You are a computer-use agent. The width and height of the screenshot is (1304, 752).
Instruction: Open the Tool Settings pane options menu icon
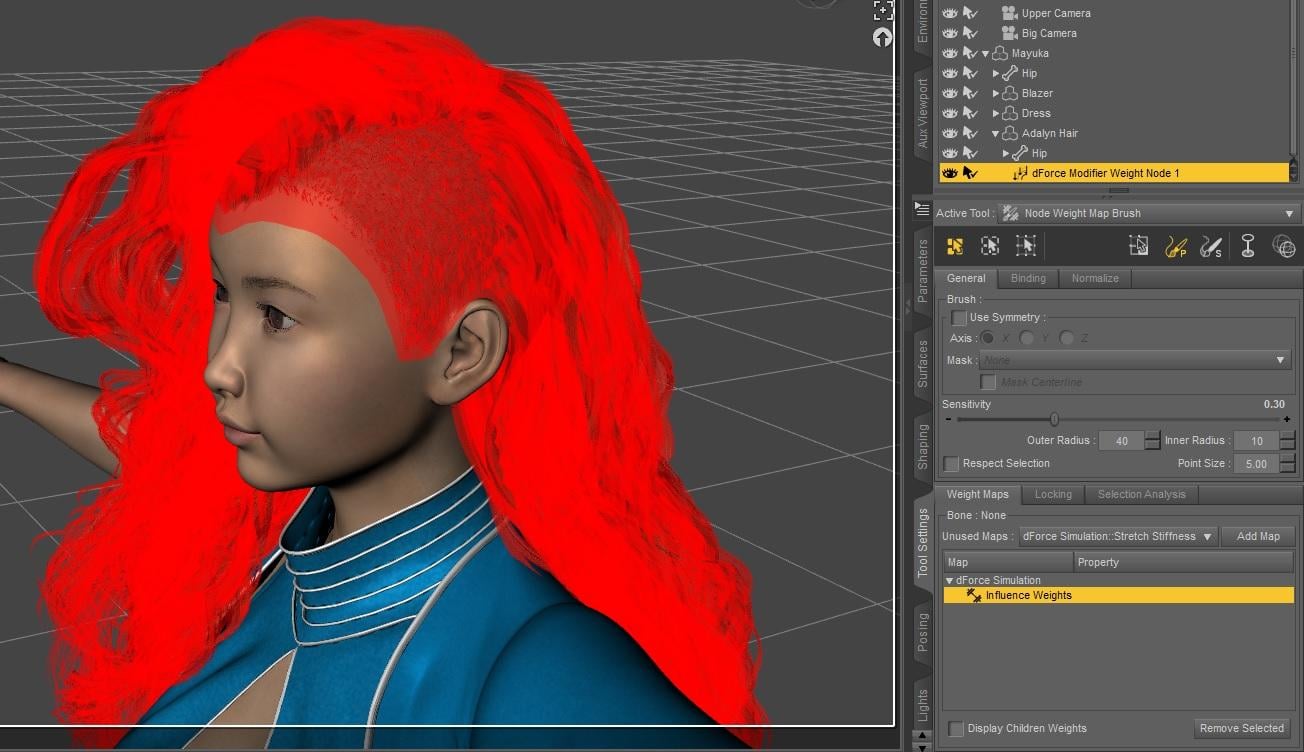click(922, 209)
